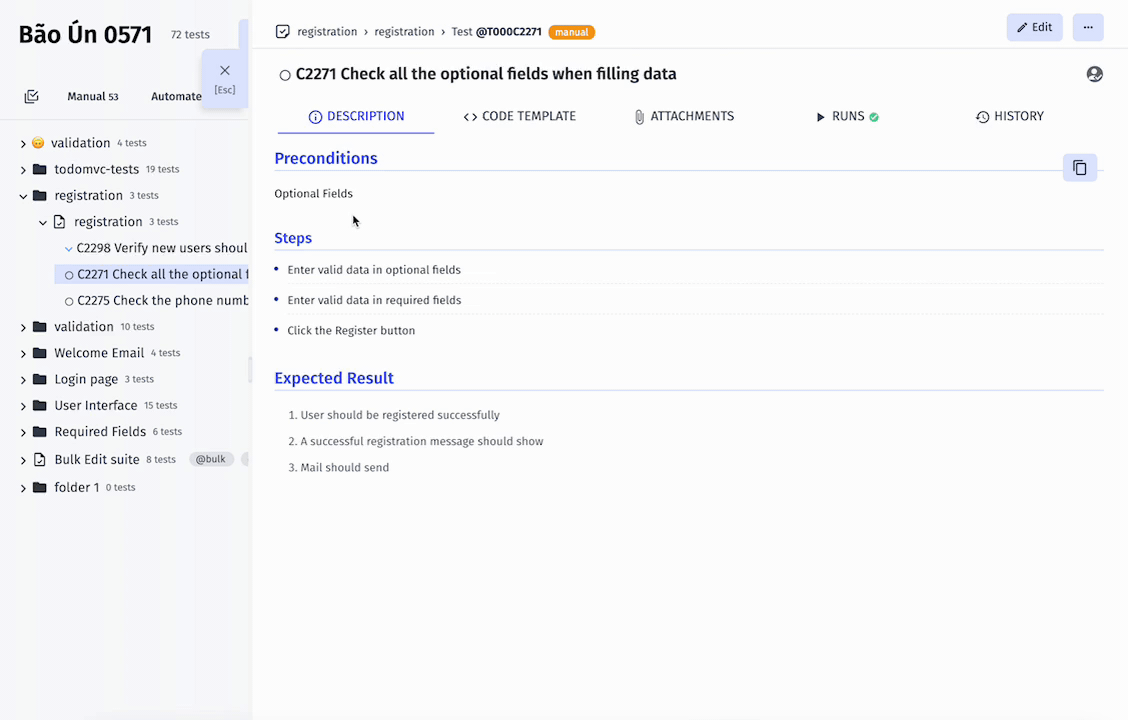Open the ATTACHMENTS tab
1128x720 pixels.
coord(684,117)
